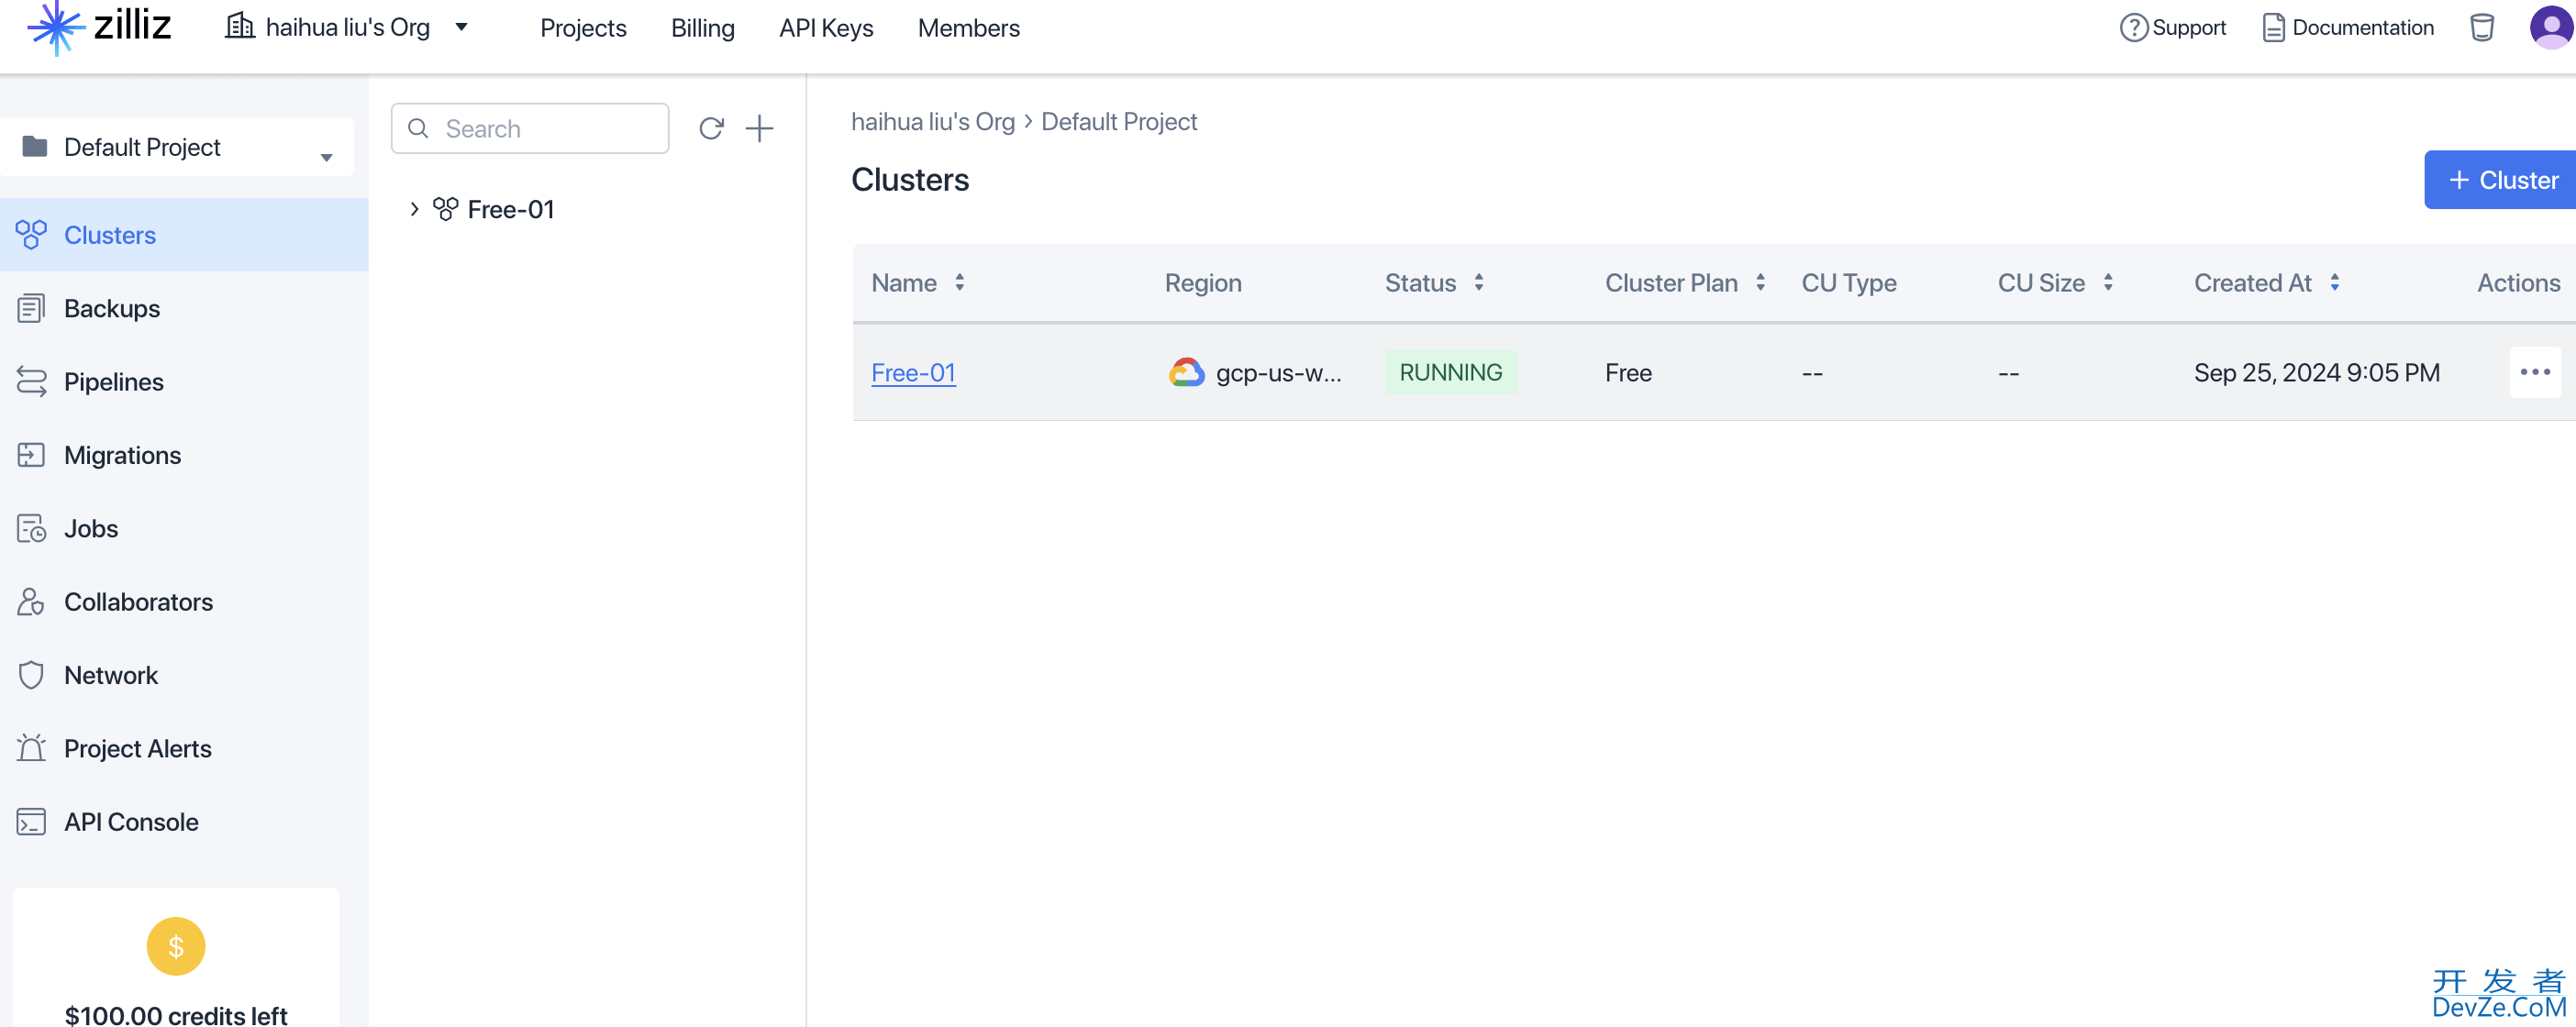Click the blue + Cluster button
The image size is (2576, 1027).
[2499, 180]
